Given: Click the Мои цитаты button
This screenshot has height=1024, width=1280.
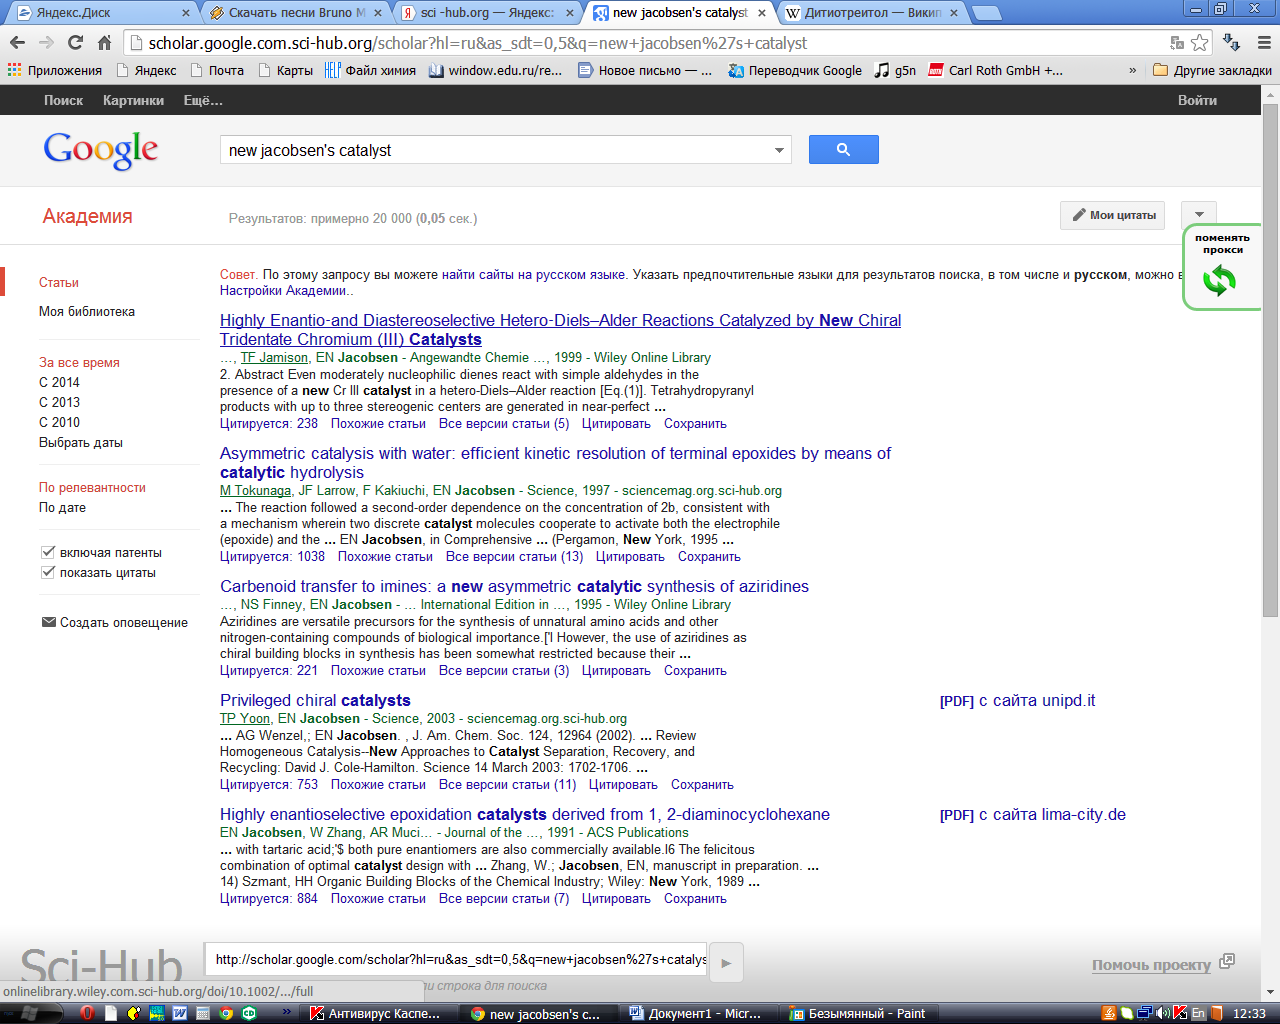Looking at the screenshot, I should click(x=1112, y=215).
